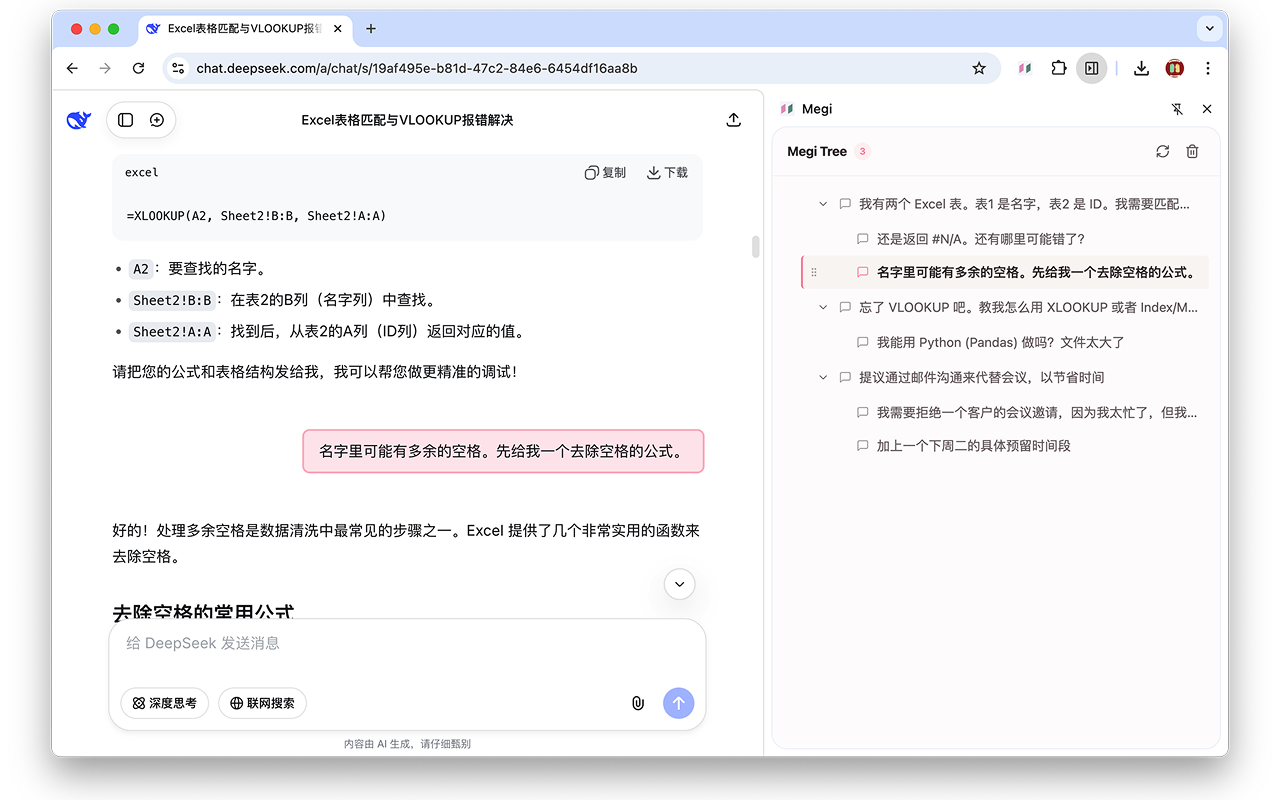
Task: View site information icon in address bar
Action: click(178, 68)
